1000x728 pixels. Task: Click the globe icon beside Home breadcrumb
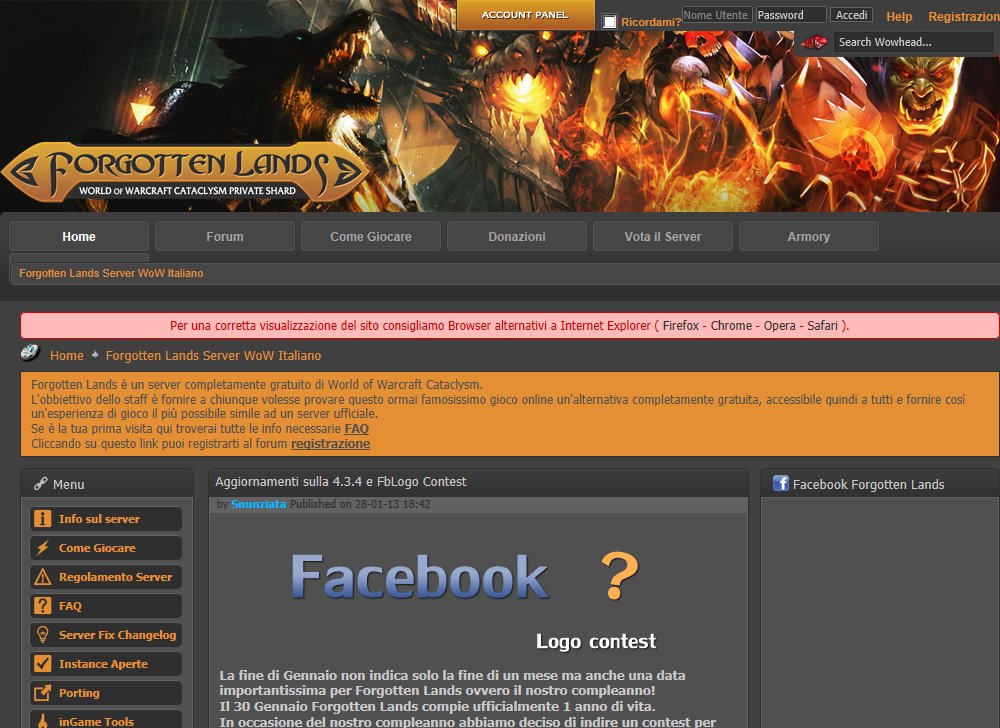30,354
